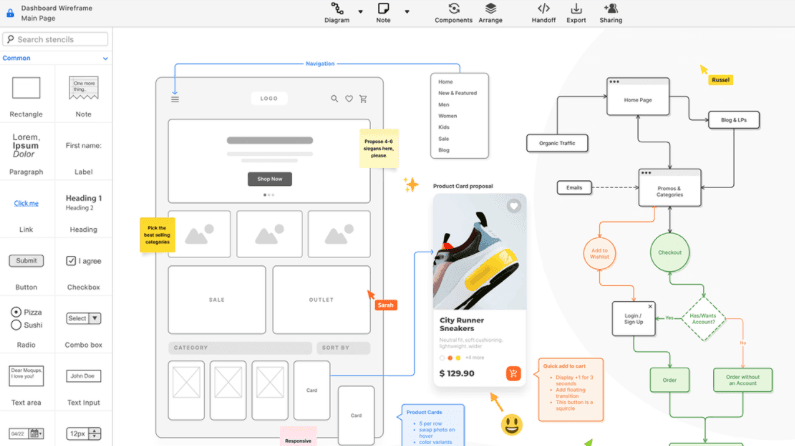
Task: Pick the Note stencil
Action: pyautogui.click(x=84, y=88)
